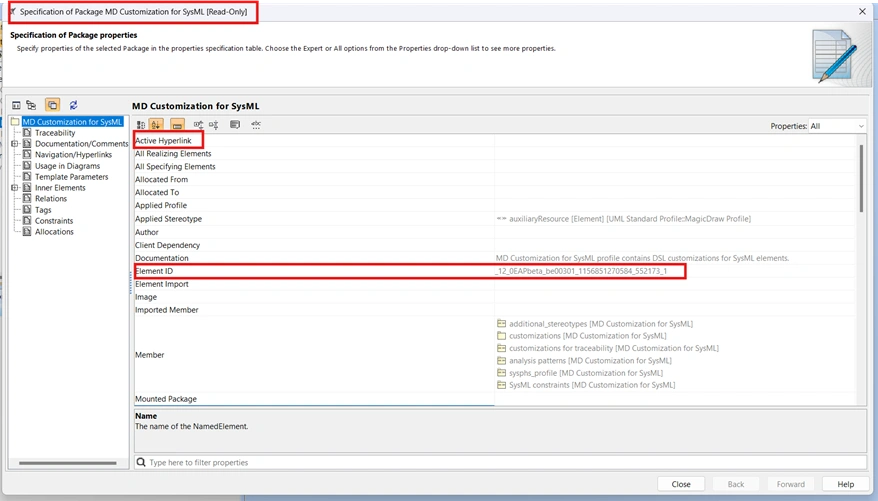The image size is (878, 501).
Task: Open Navigation/Hyperlinks in the tree
Action: point(73,154)
